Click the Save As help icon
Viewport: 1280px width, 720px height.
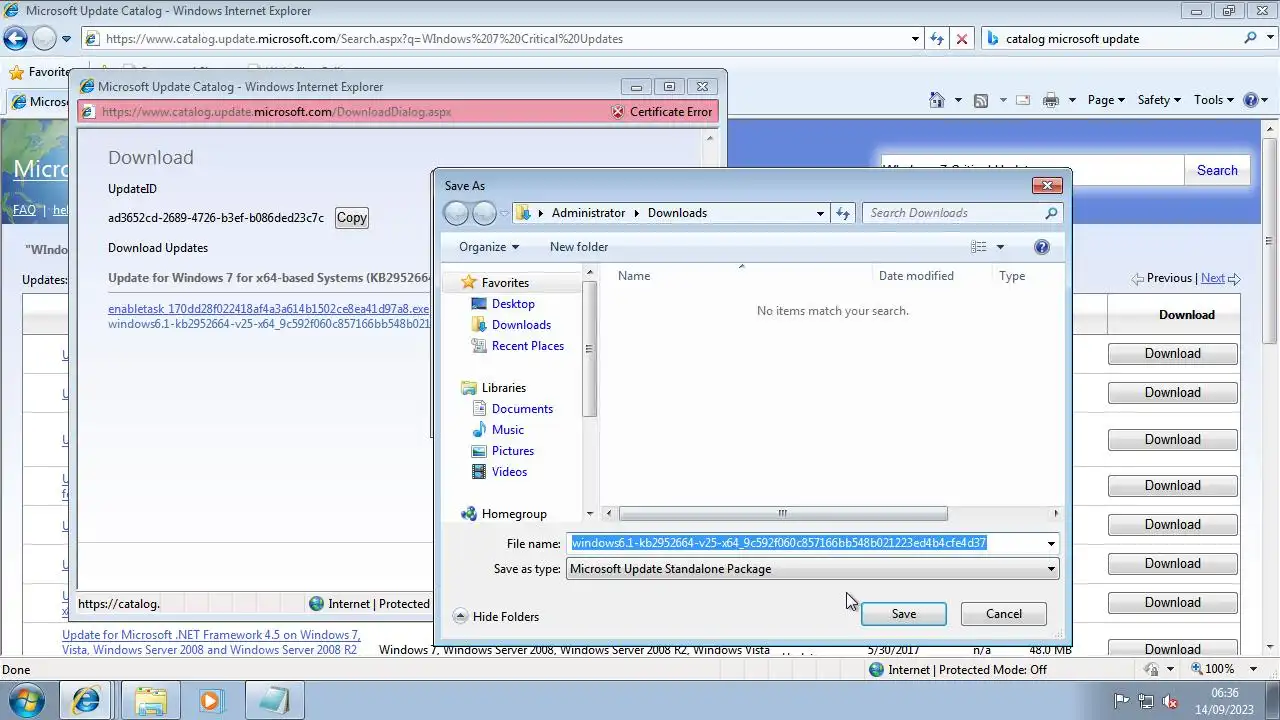tap(1041, 247)
